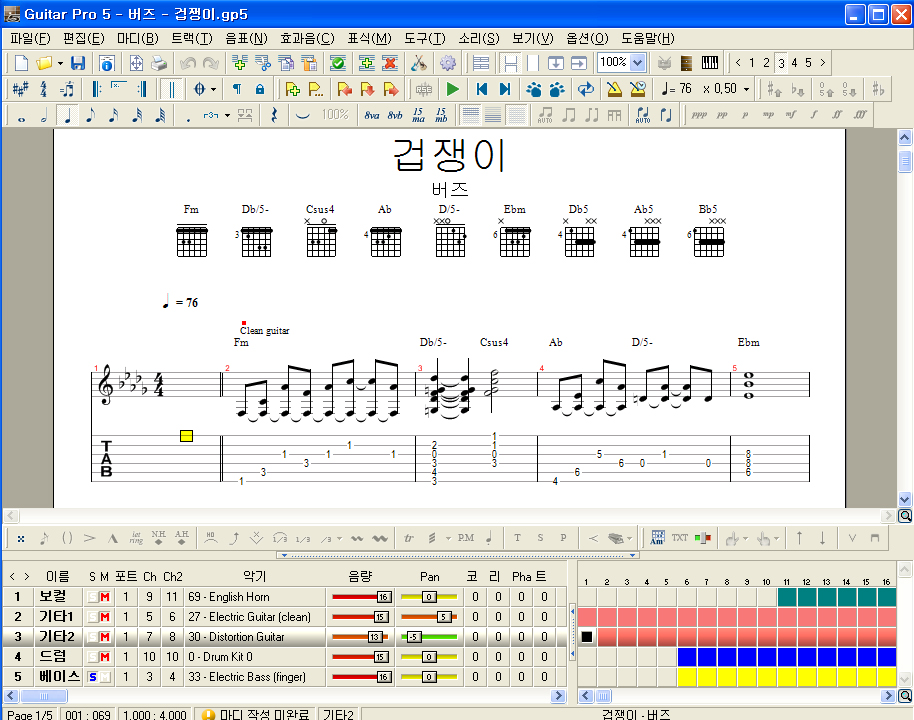The height and width of the screenshot is (720, 914).
Task: Open 트랙(T) menu
Action: pos(192,38)
